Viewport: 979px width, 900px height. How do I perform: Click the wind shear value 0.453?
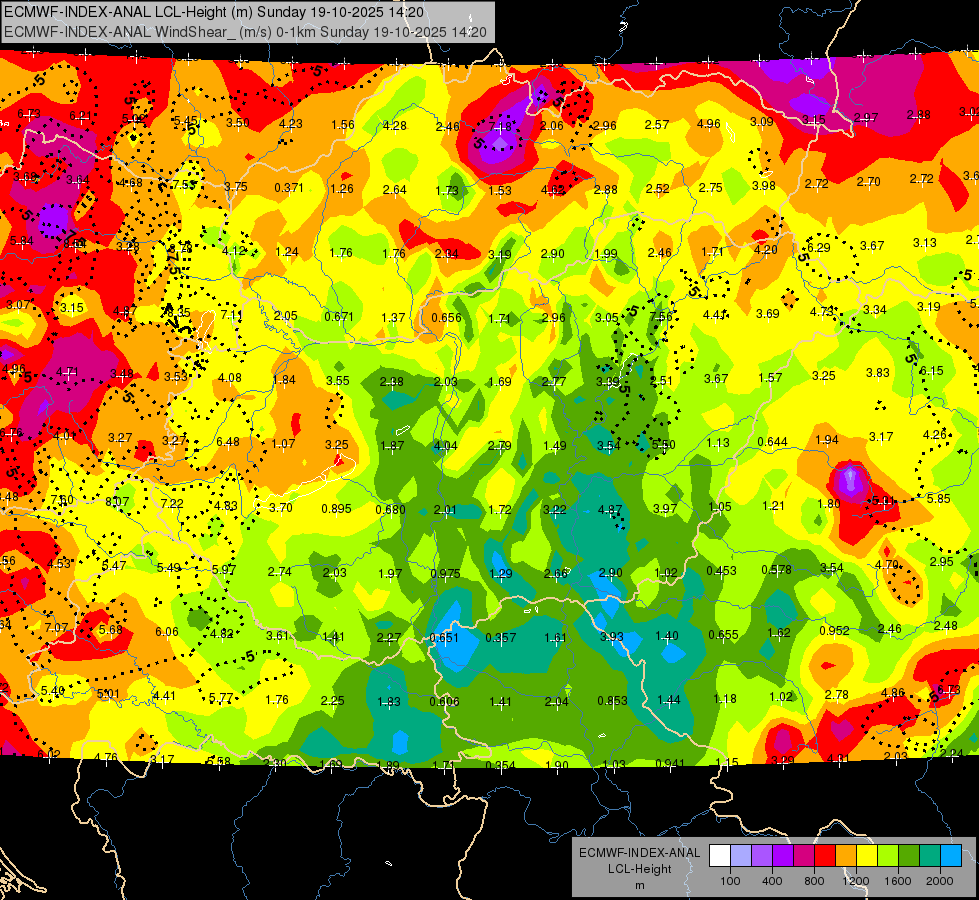point(721,571)
